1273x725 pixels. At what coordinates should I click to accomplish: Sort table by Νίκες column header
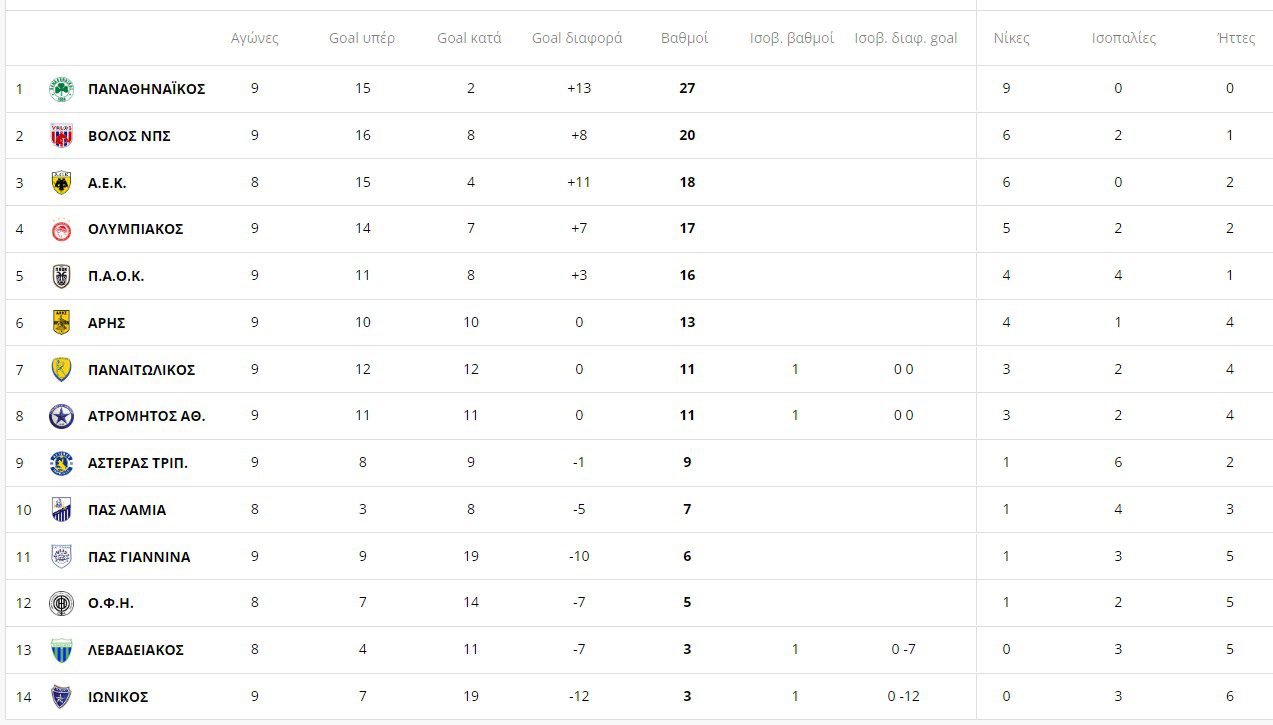1011,38
